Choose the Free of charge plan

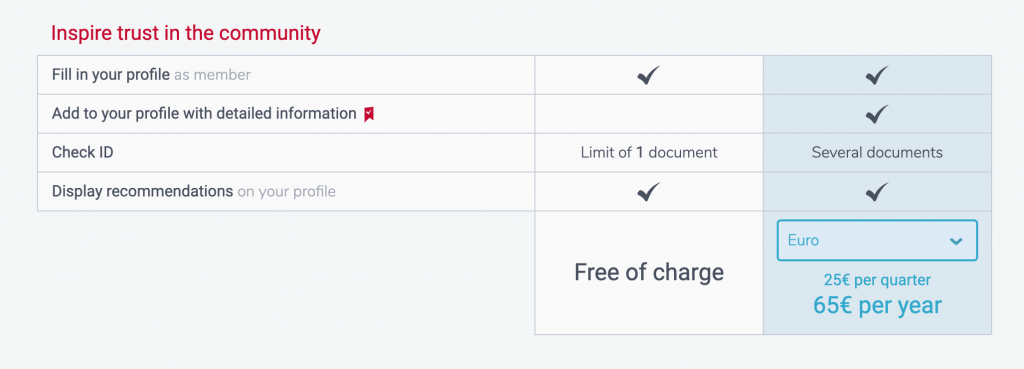(648, 272)
